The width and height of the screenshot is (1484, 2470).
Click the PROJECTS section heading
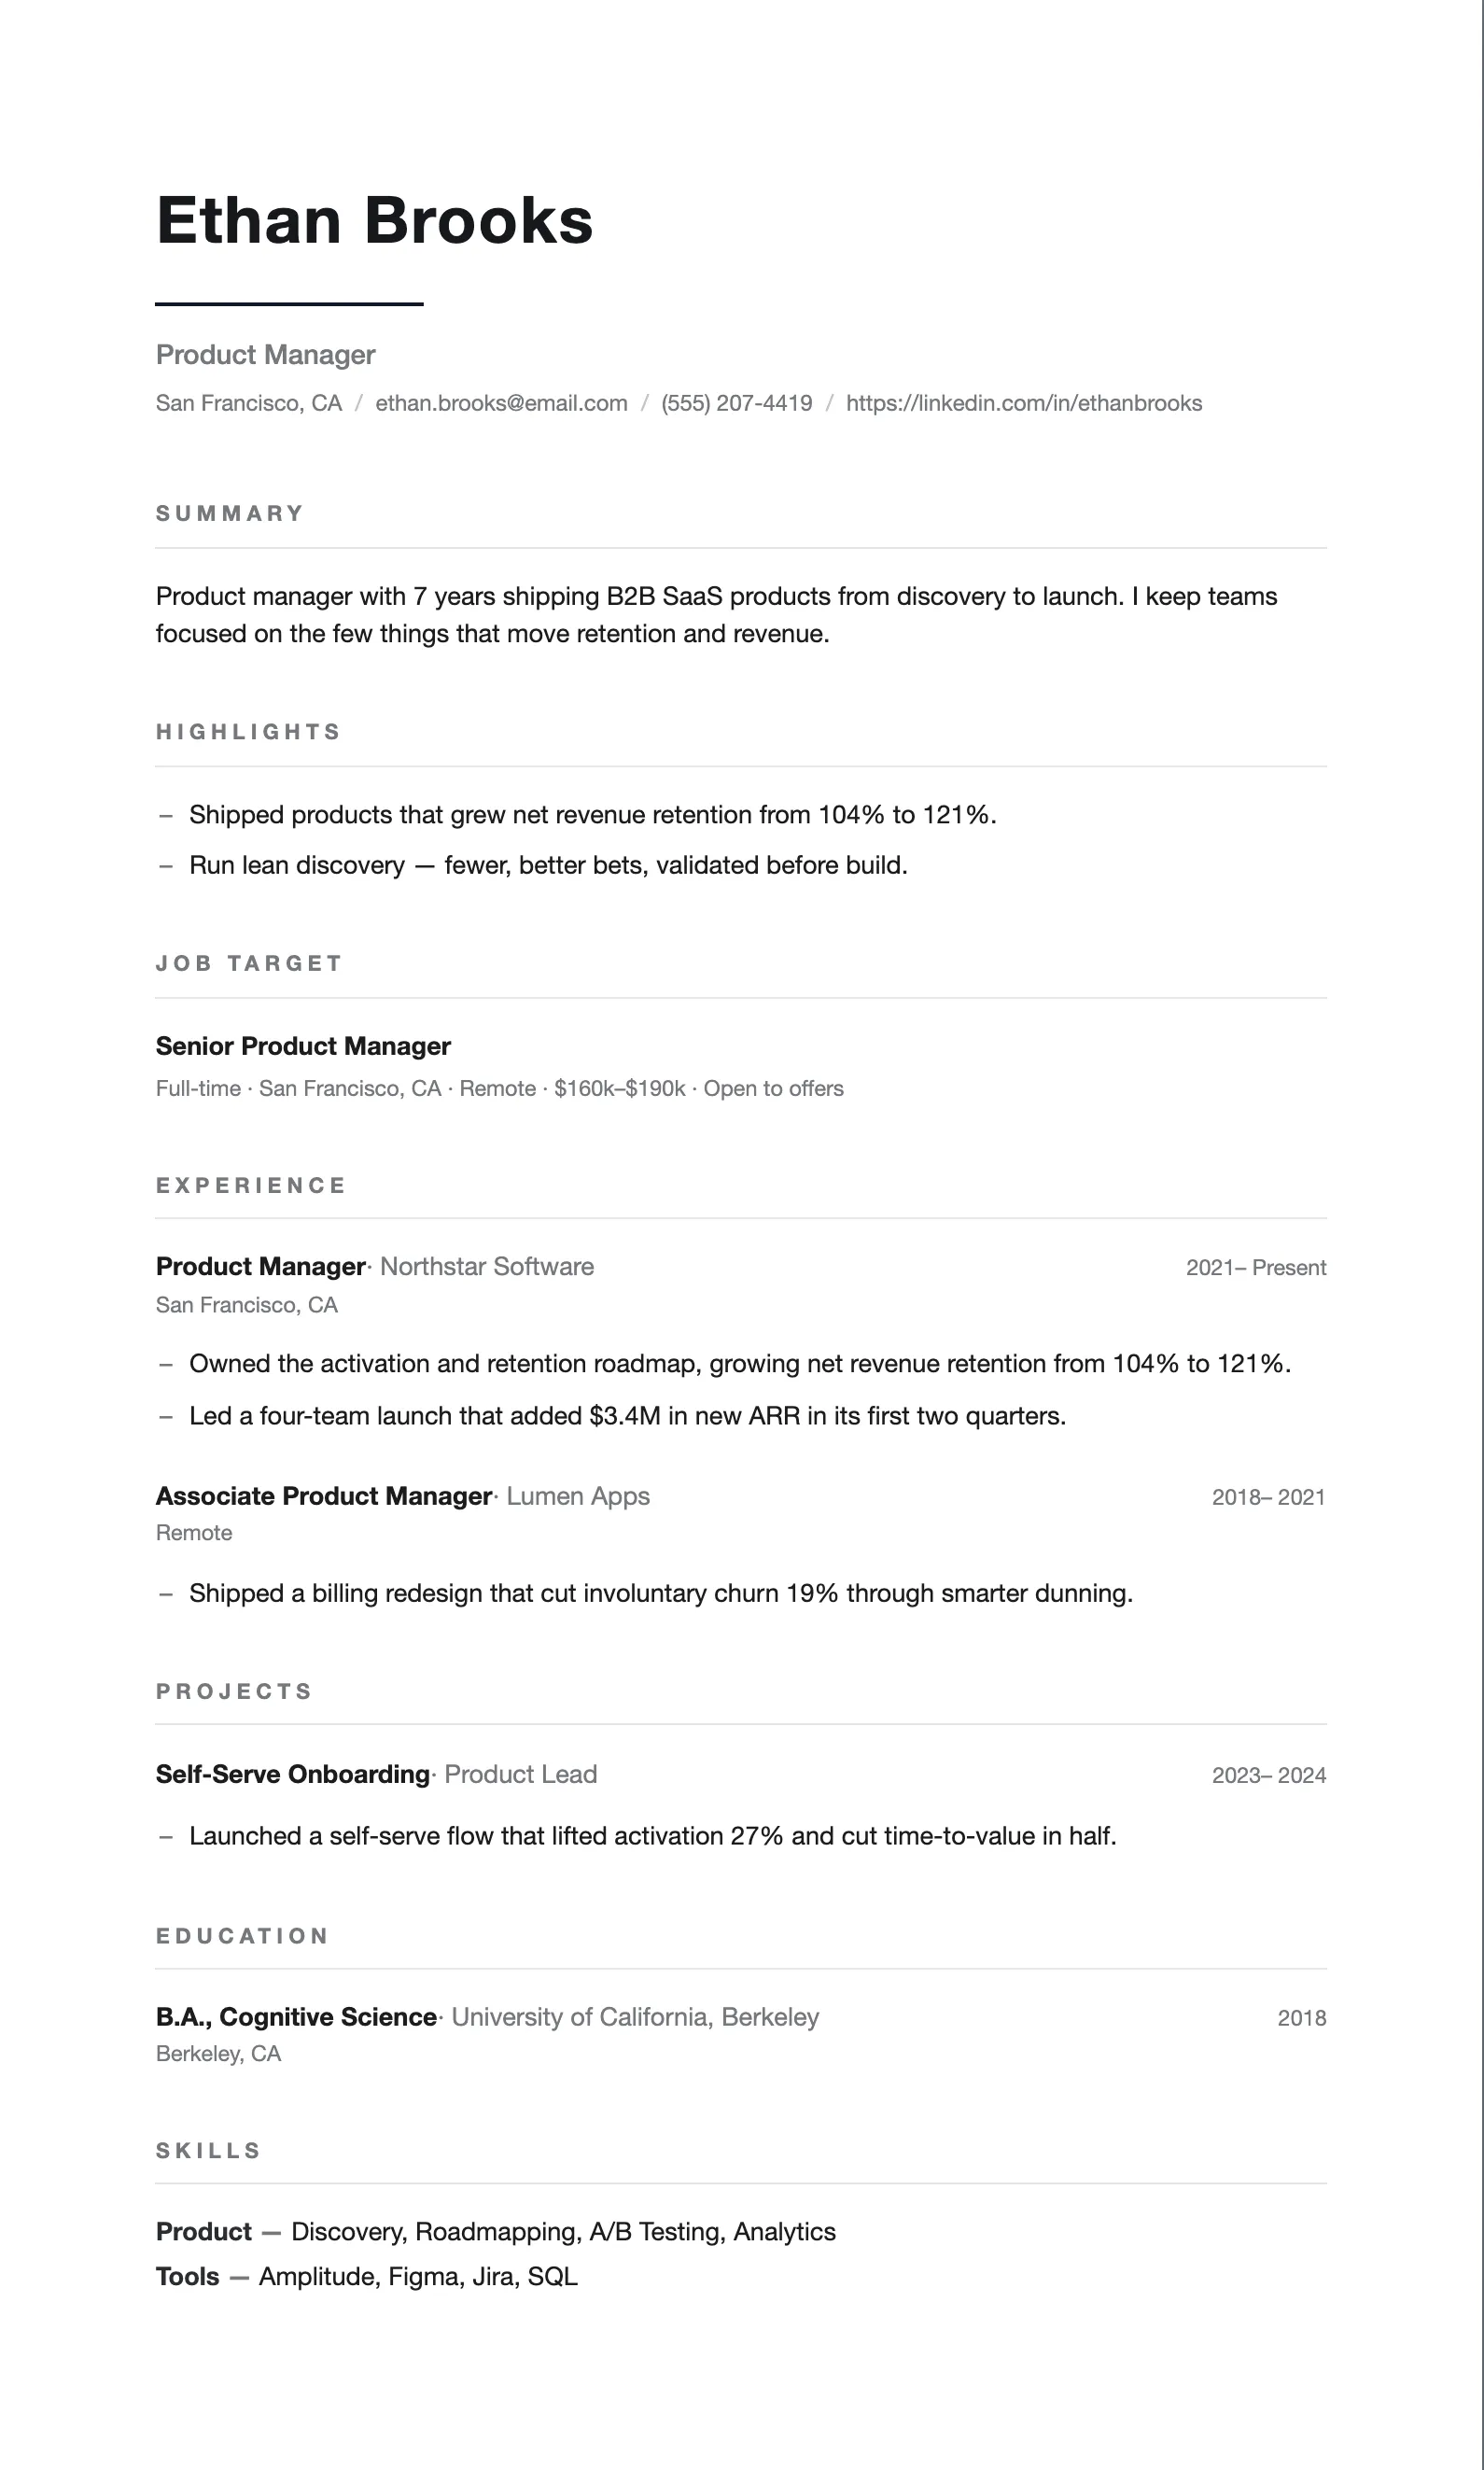[234, 1691]
